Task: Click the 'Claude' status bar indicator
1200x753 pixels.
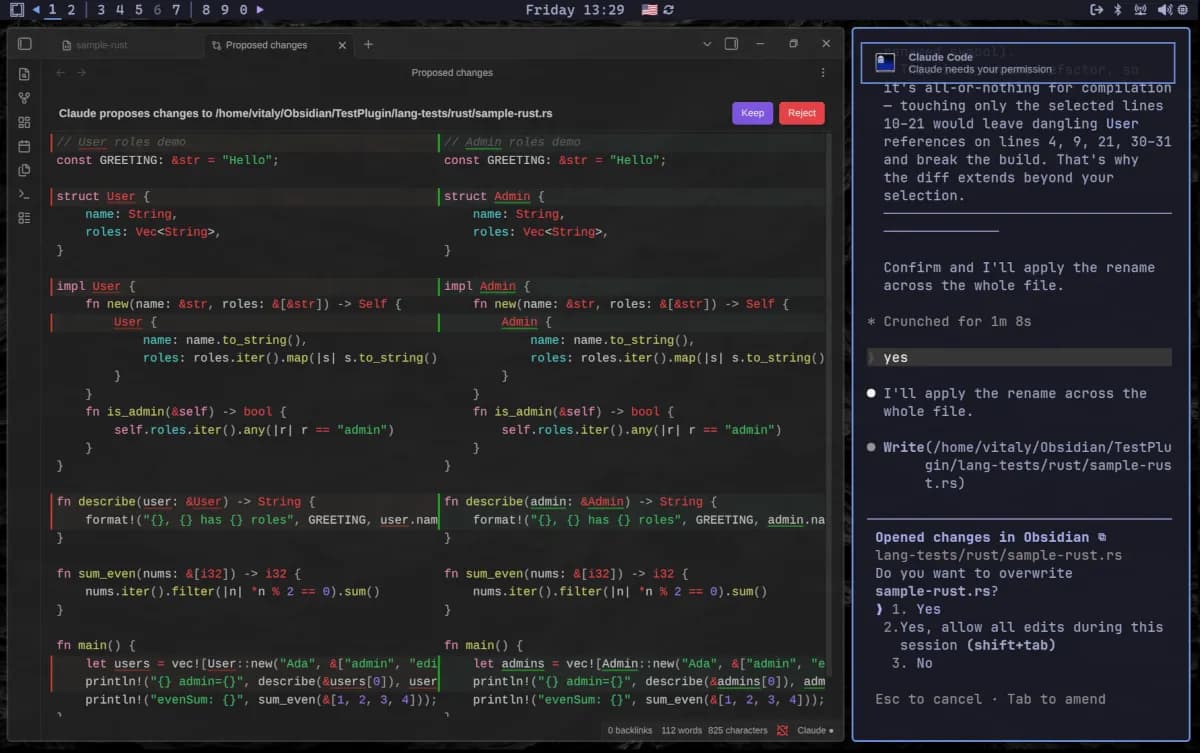Action: pos(815,731)
